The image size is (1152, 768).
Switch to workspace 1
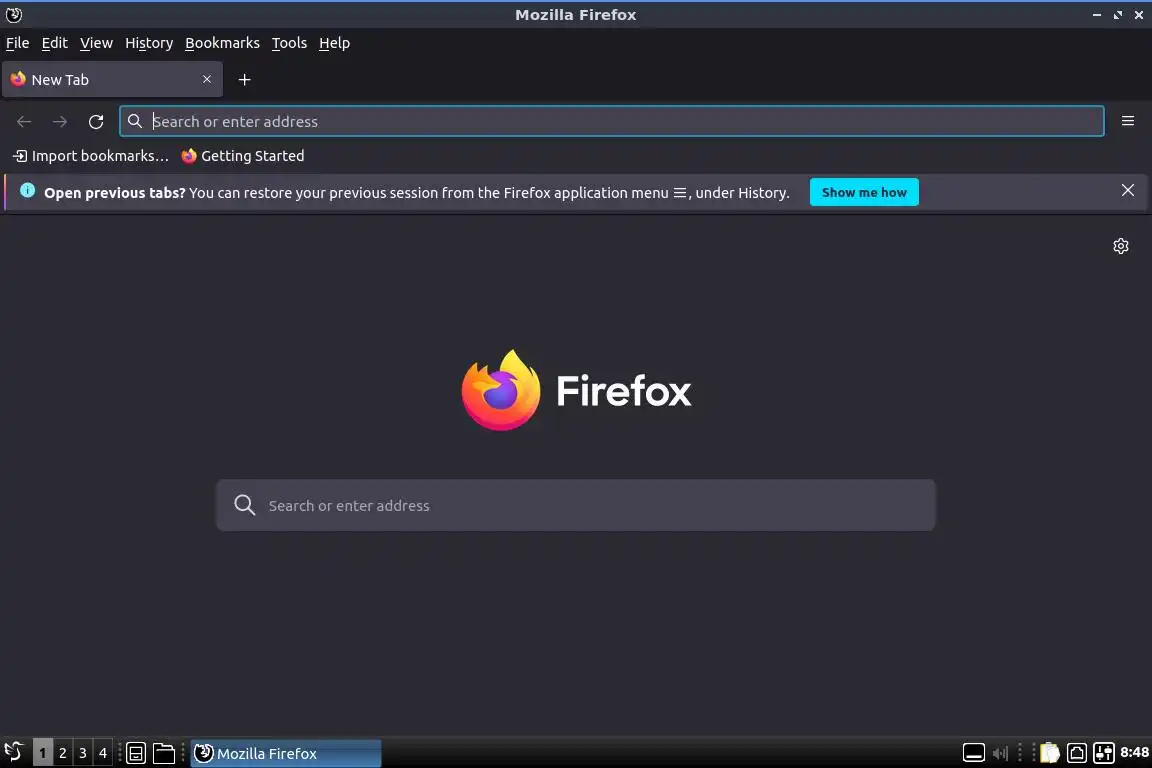click(x=43, y=753)
